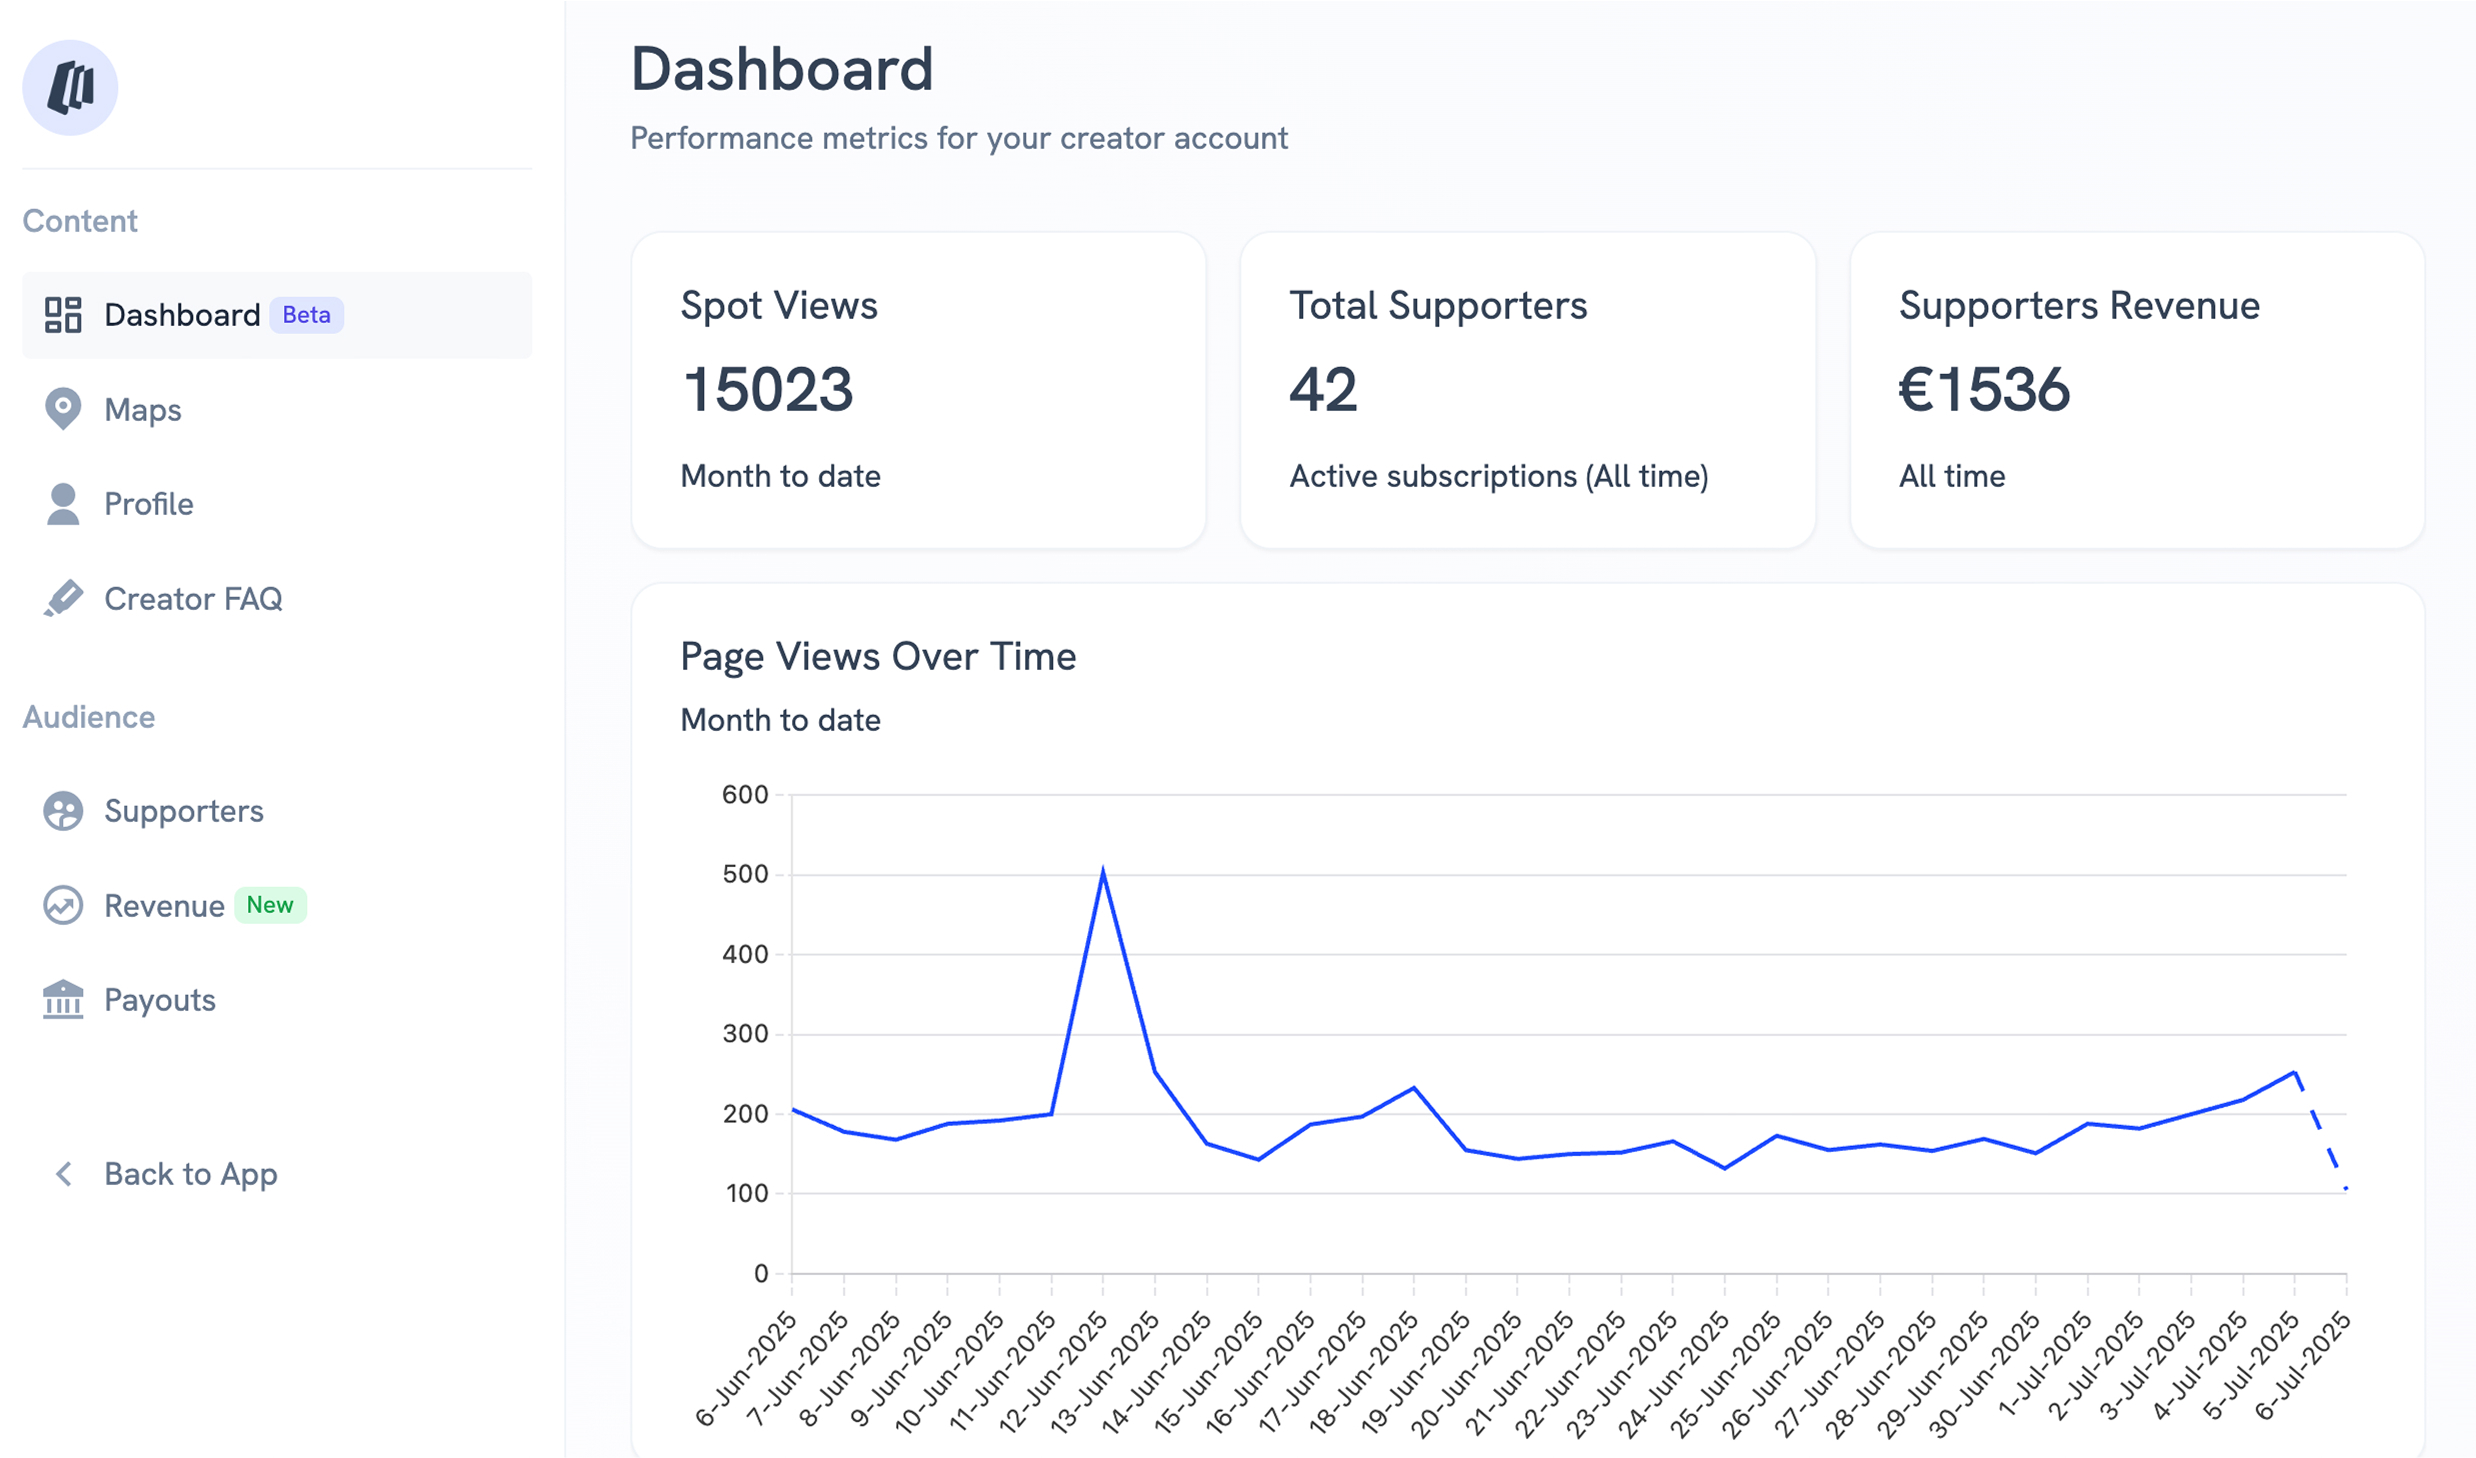Open the Supporters section
This screenshot has height=1458, width=2476.
[x=184, y=811]
